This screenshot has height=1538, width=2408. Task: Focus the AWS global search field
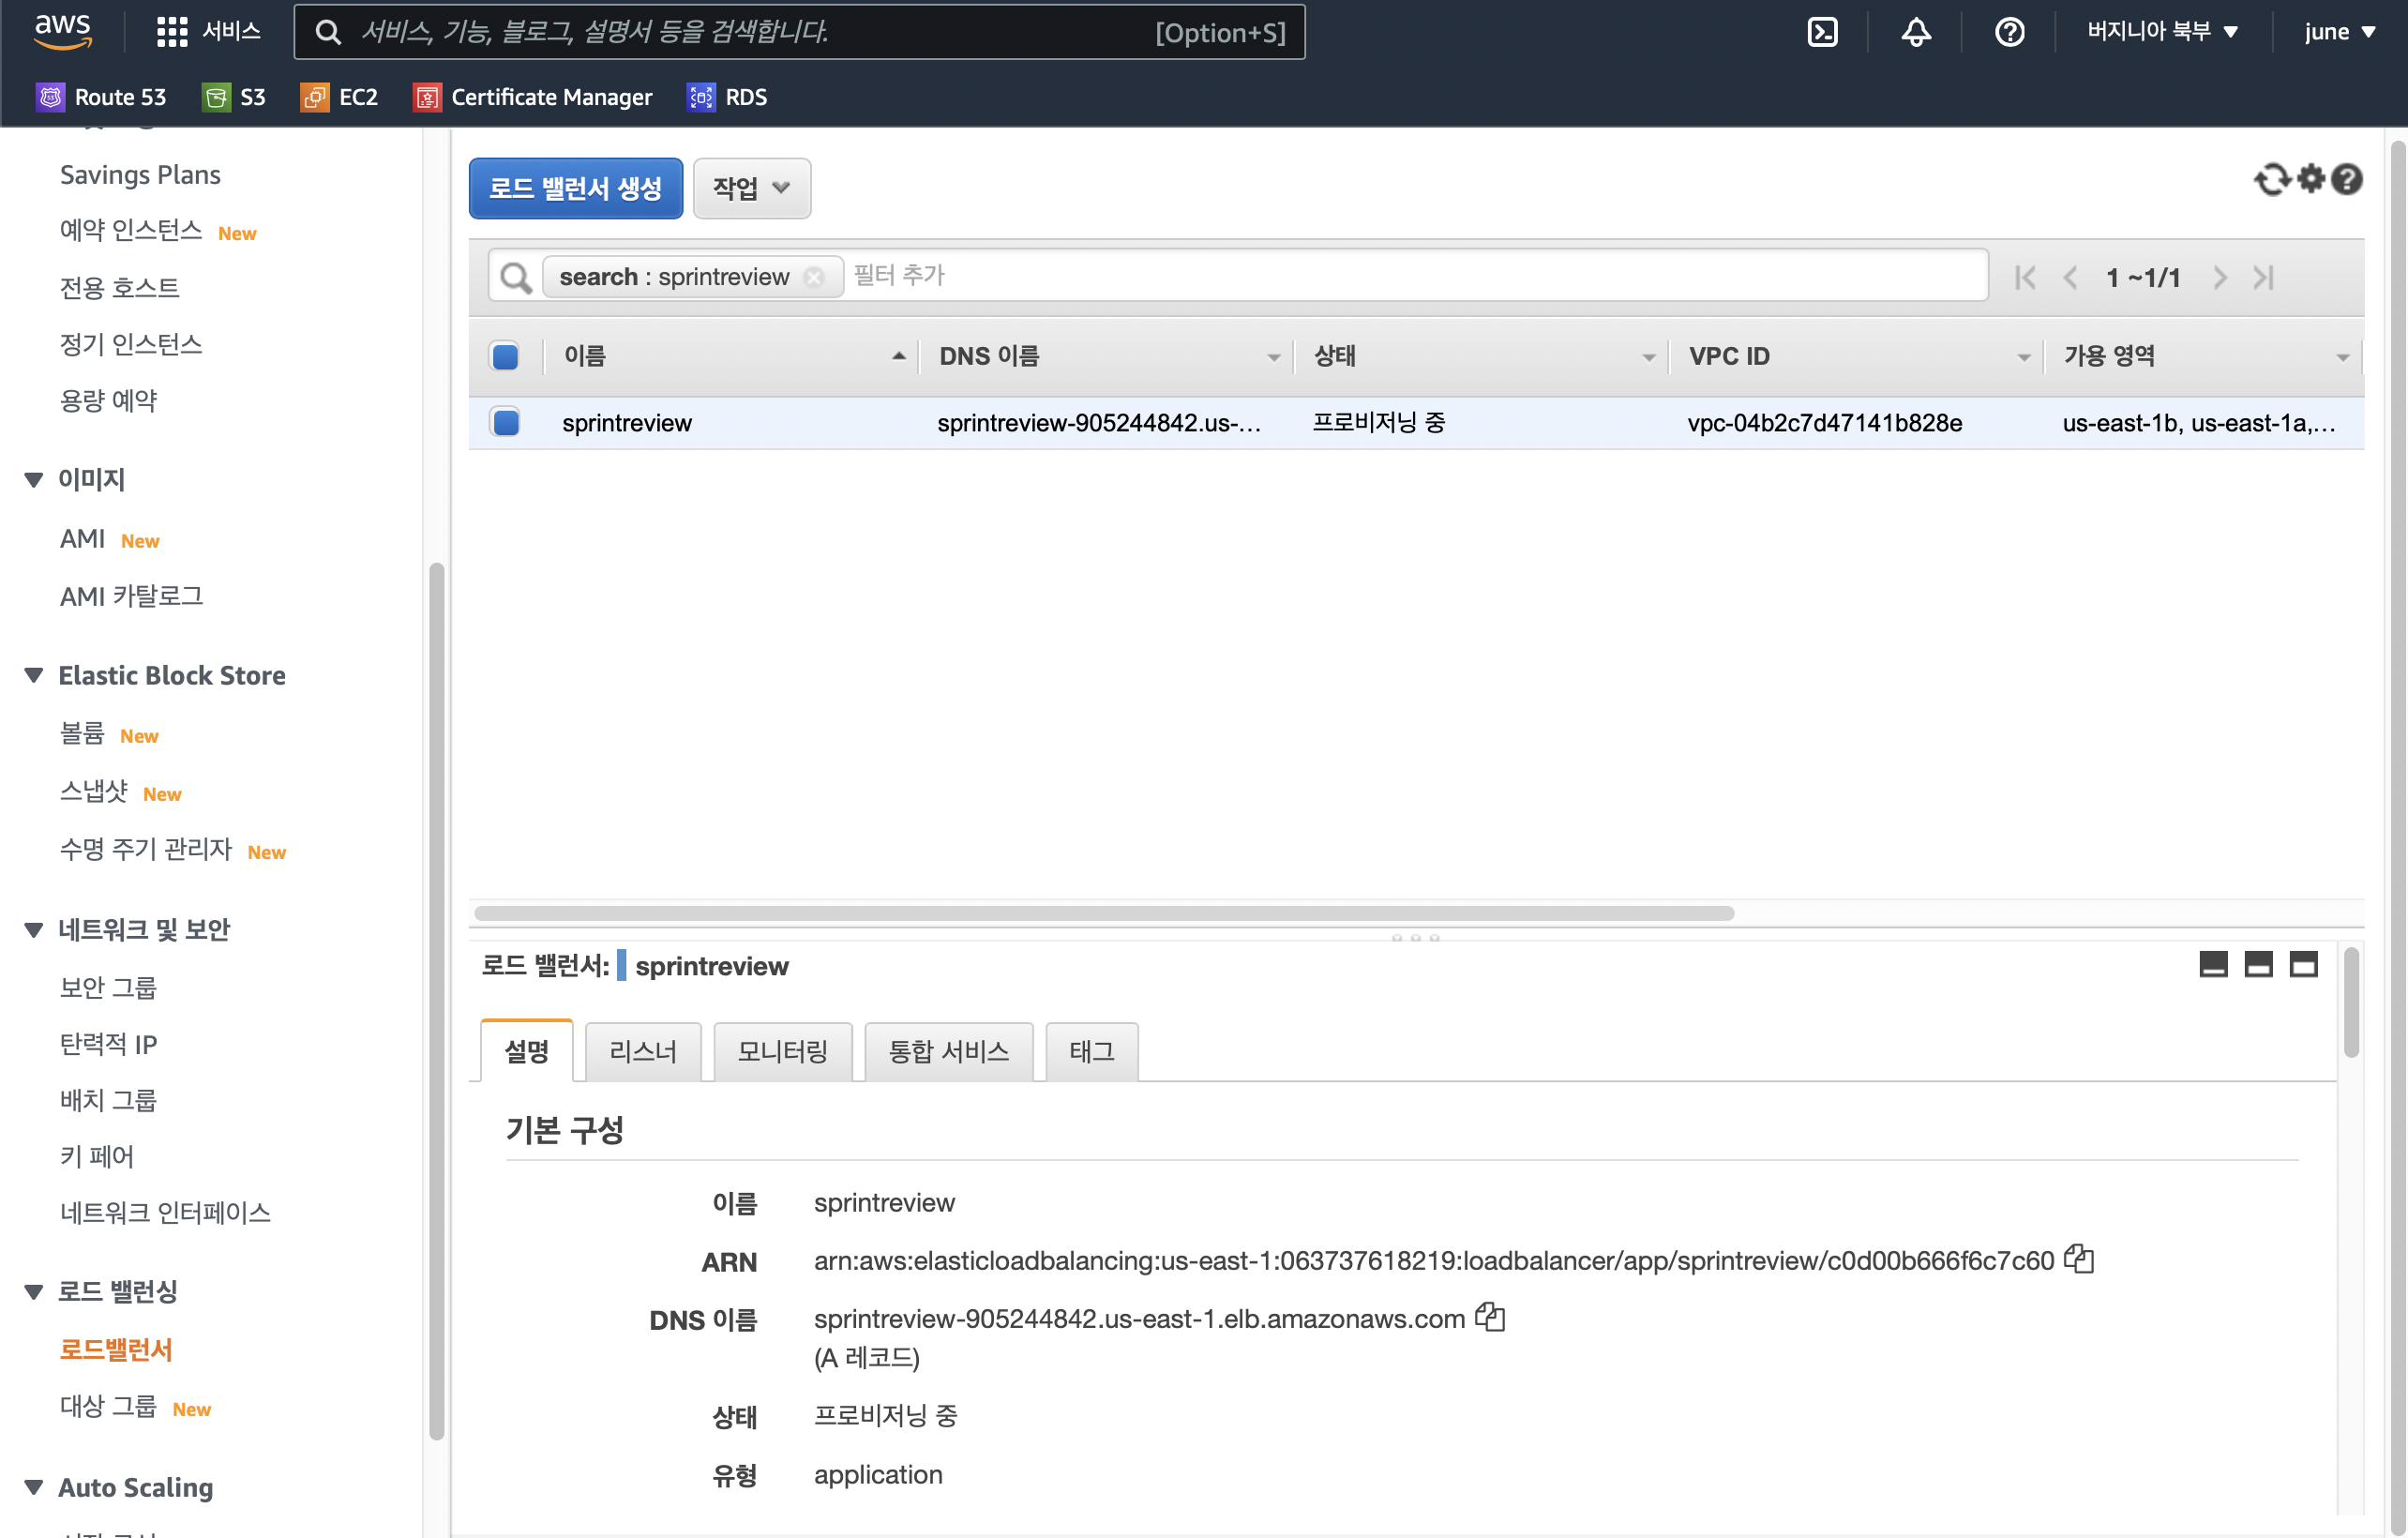(799, 32)
